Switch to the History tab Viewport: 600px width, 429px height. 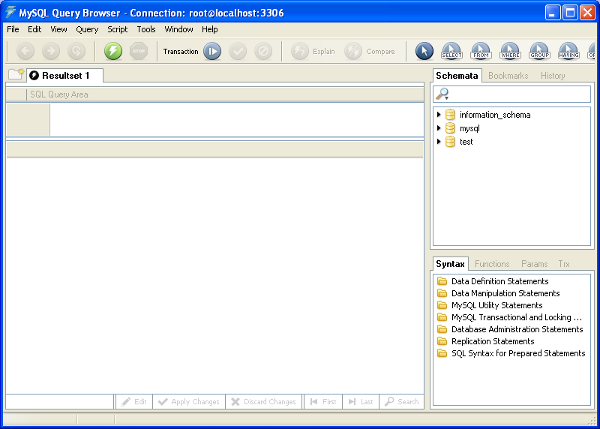[553, 76]
